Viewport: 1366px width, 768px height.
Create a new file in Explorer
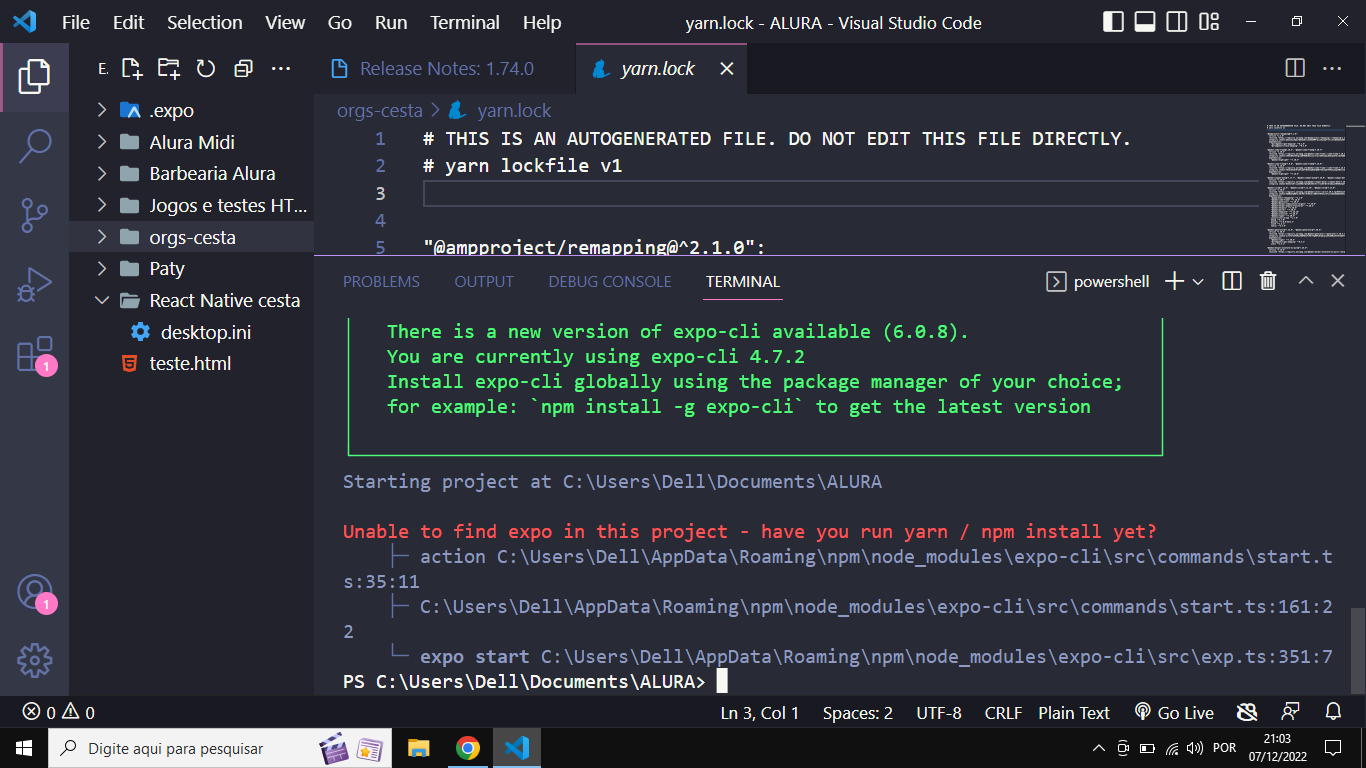point(132,69)
